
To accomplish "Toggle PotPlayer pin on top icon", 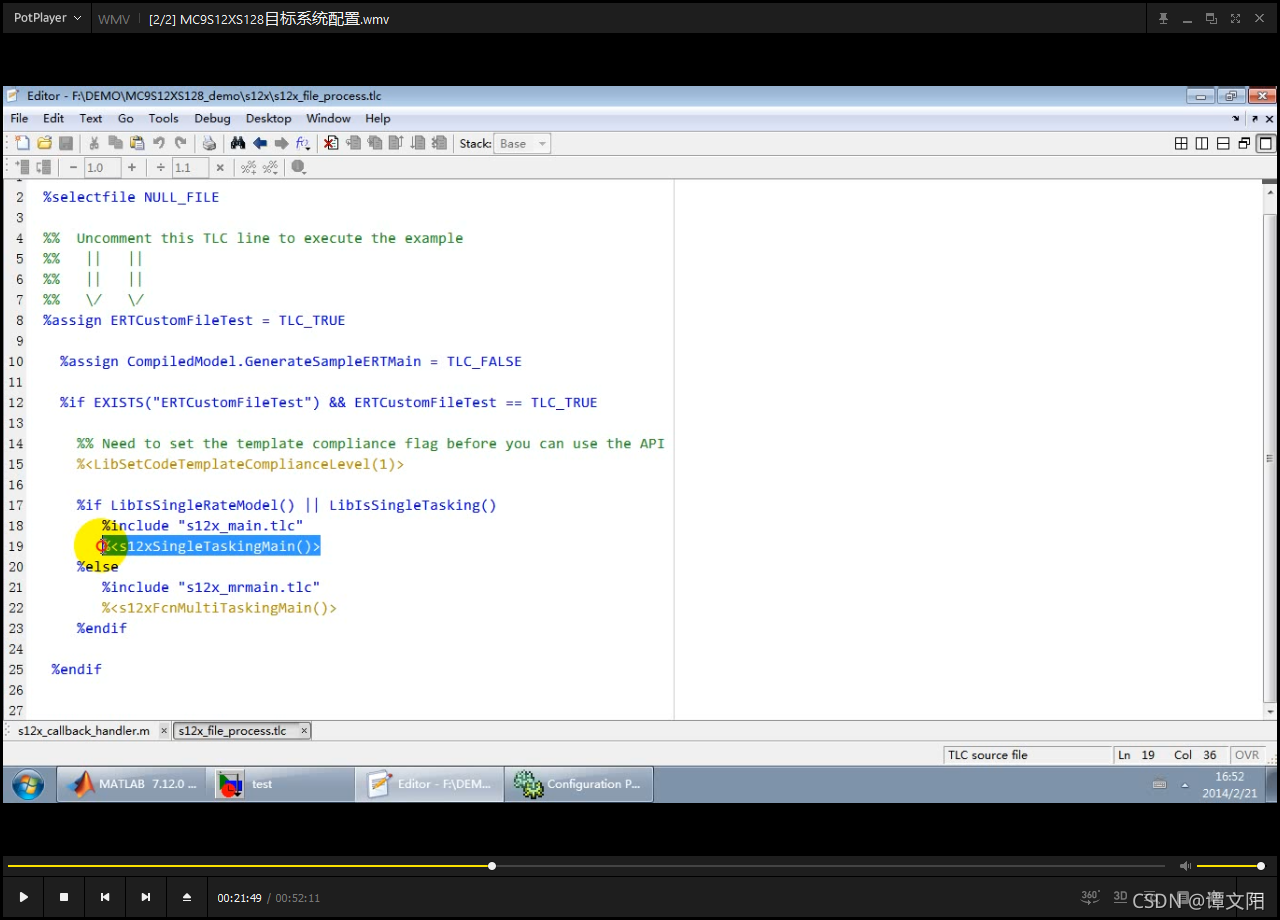I will pos(1163,18).
